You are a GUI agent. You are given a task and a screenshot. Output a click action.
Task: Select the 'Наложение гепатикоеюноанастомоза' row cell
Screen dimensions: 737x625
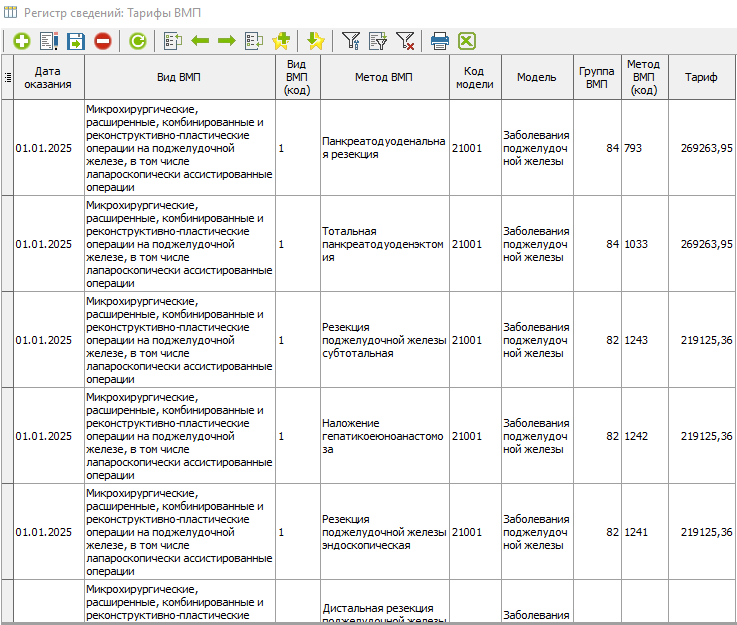(384, 436)
